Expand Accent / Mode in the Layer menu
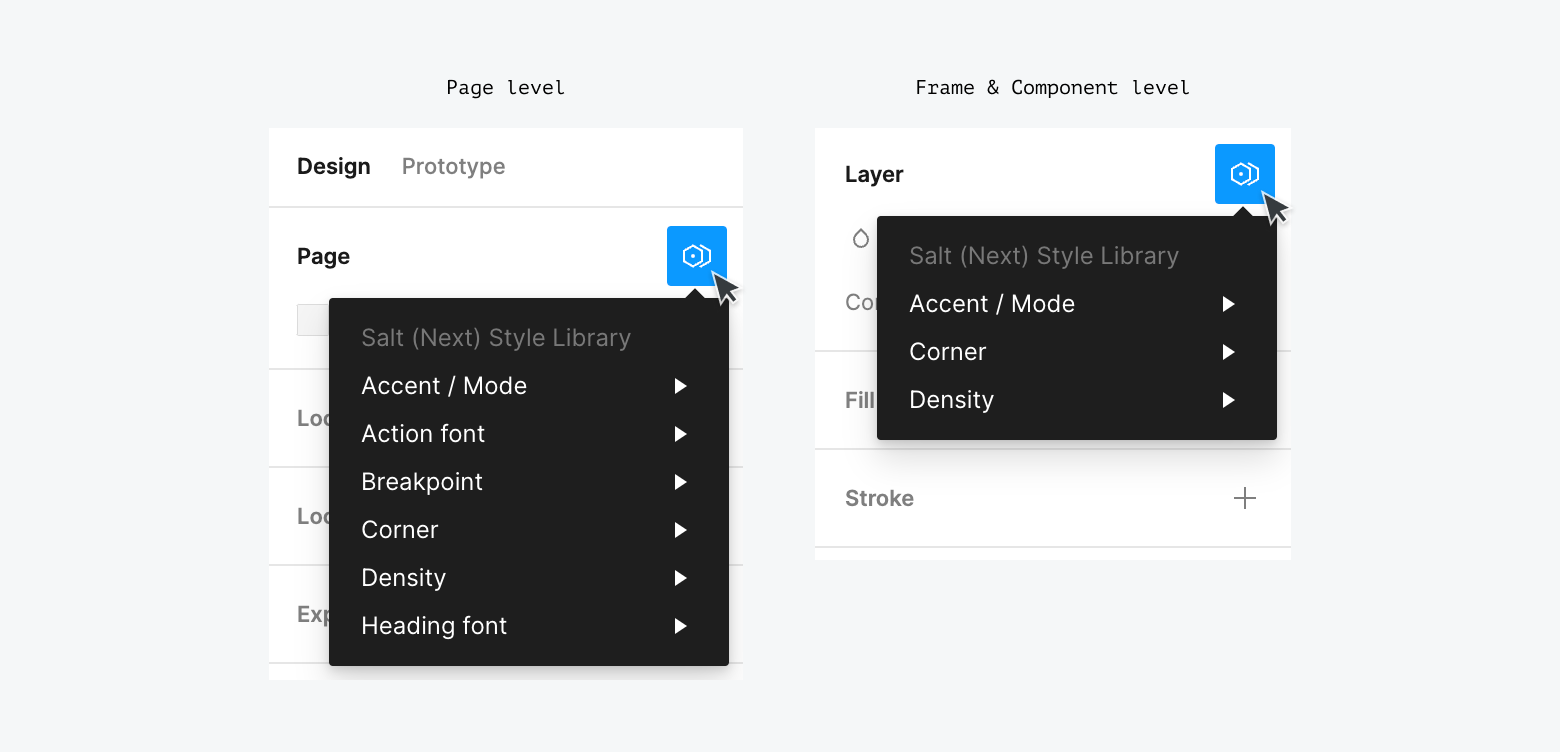Image resolution: width=1560 pixels, height=752 pixels. pos(1229,304)
